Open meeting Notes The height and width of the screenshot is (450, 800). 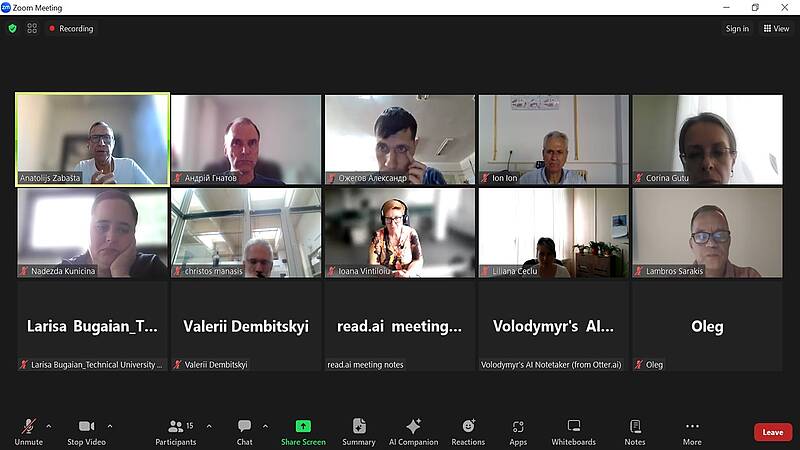tap(635, 432)
